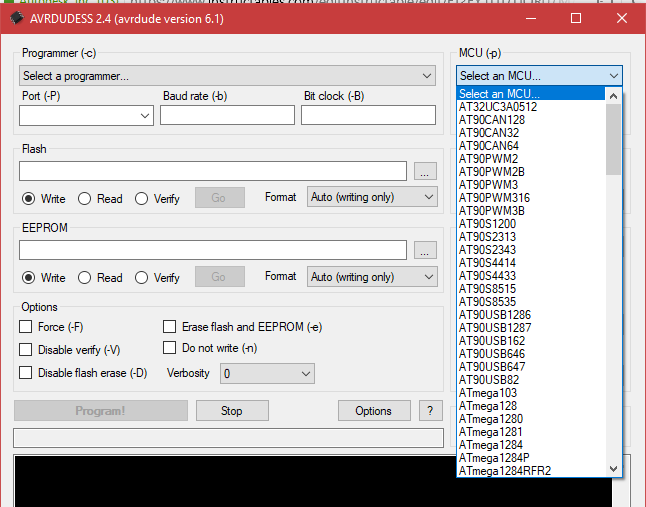The height and width of the screenshot is (507, 646).
Task: Open the Options dialog button
Action: [374, 411]
